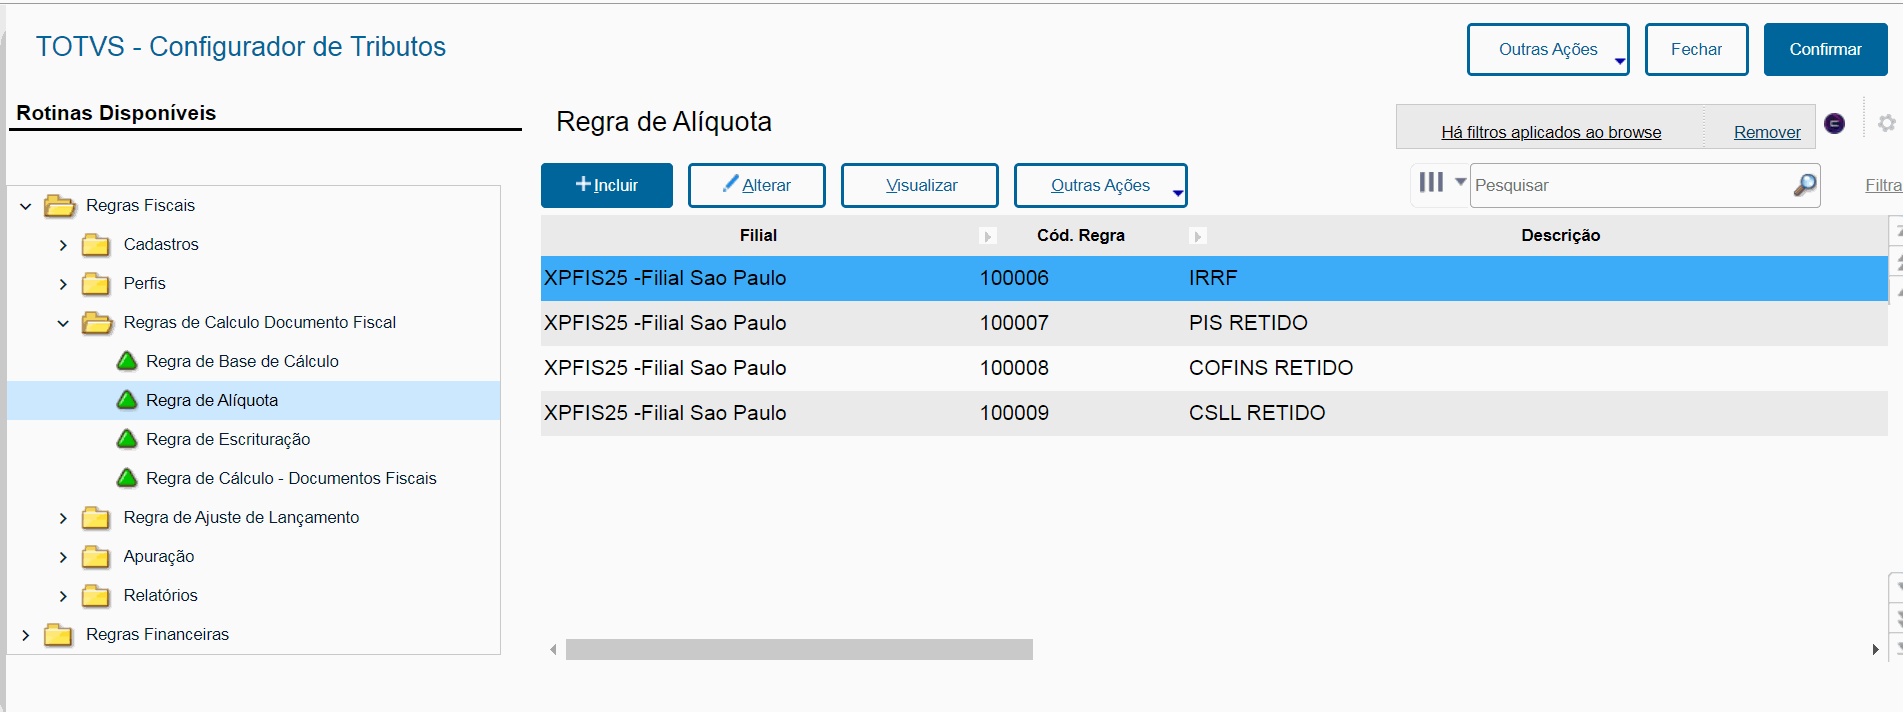The width and height of the screenshot is (1903, 712).
Task: Select Regra de Cálculo - Documentos Fiscais routine
Action: (290, 478)
